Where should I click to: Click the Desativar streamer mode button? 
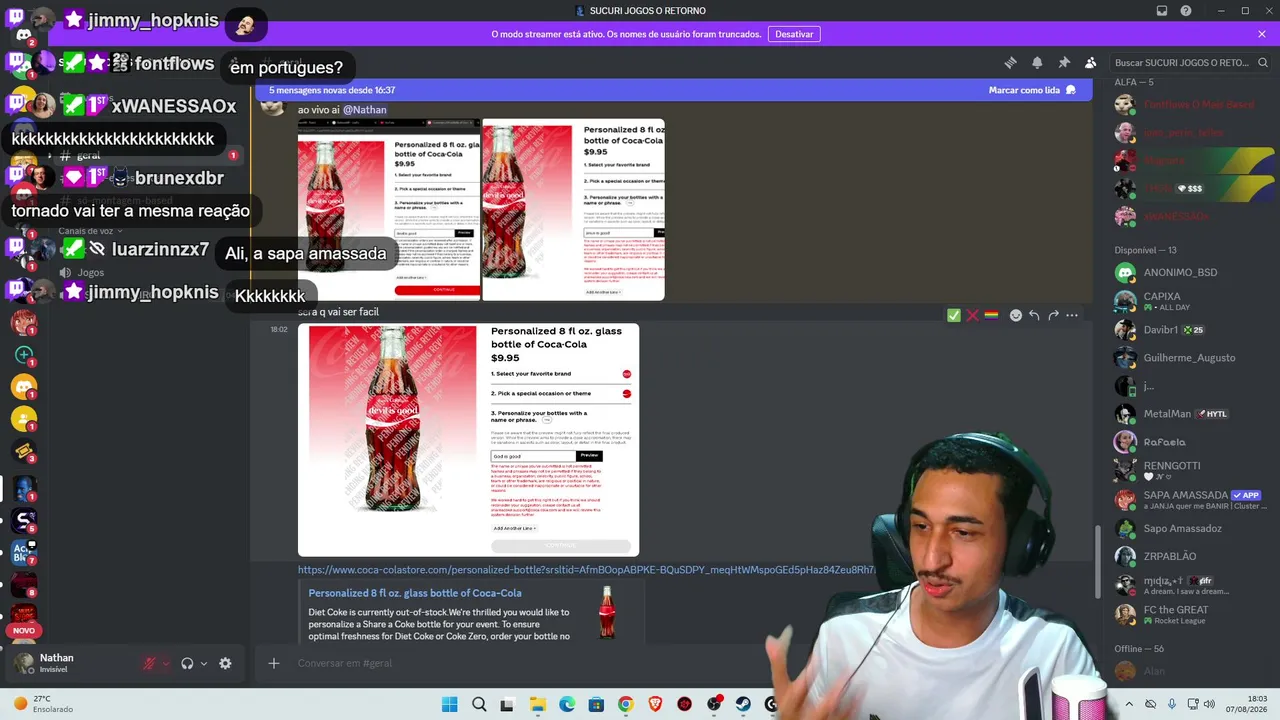pos(794,34)
